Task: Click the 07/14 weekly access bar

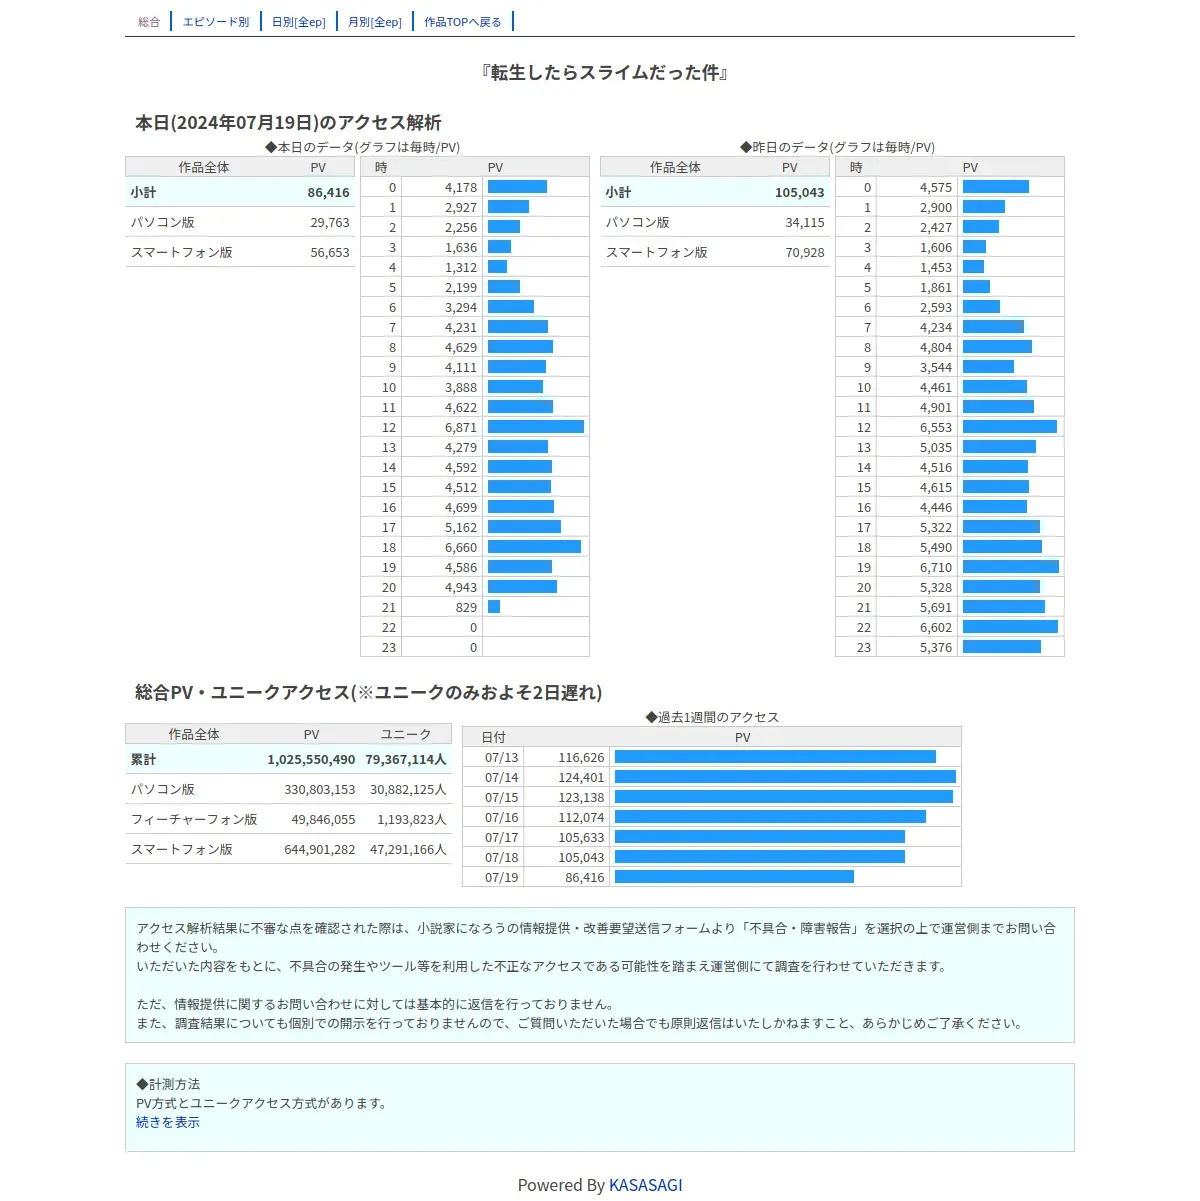Action: pos(785,777)
